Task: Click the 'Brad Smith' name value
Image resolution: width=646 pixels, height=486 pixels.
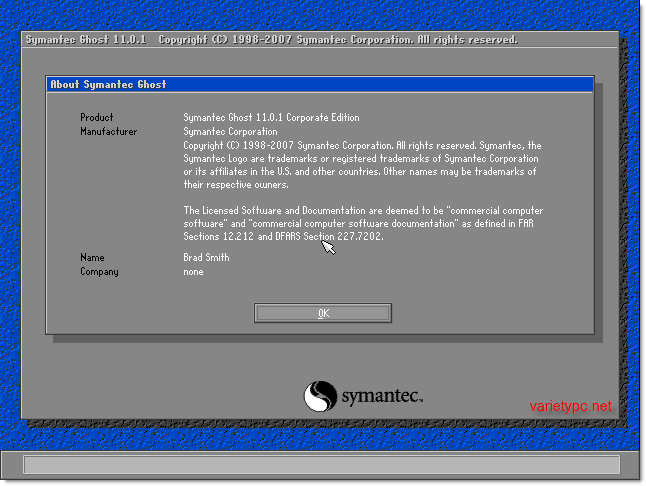Action: (x=206, y=257)
